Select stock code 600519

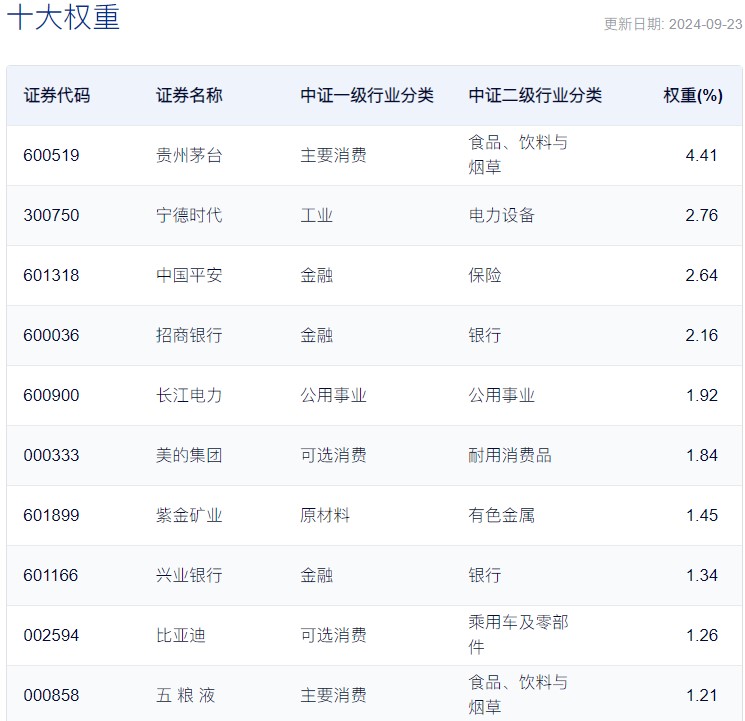(x=51, y=155)
